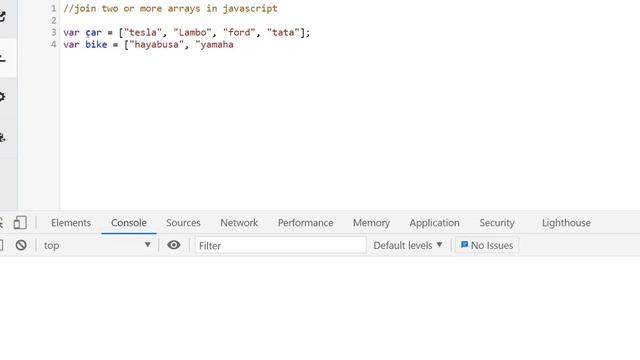The image size is (640, 360).
Task: Click the gear icon in the left sidebar
Action: [2, 97]
